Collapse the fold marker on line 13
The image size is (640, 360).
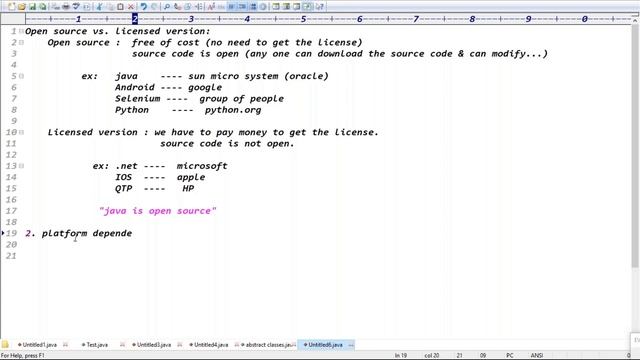[x=21, y=166]
